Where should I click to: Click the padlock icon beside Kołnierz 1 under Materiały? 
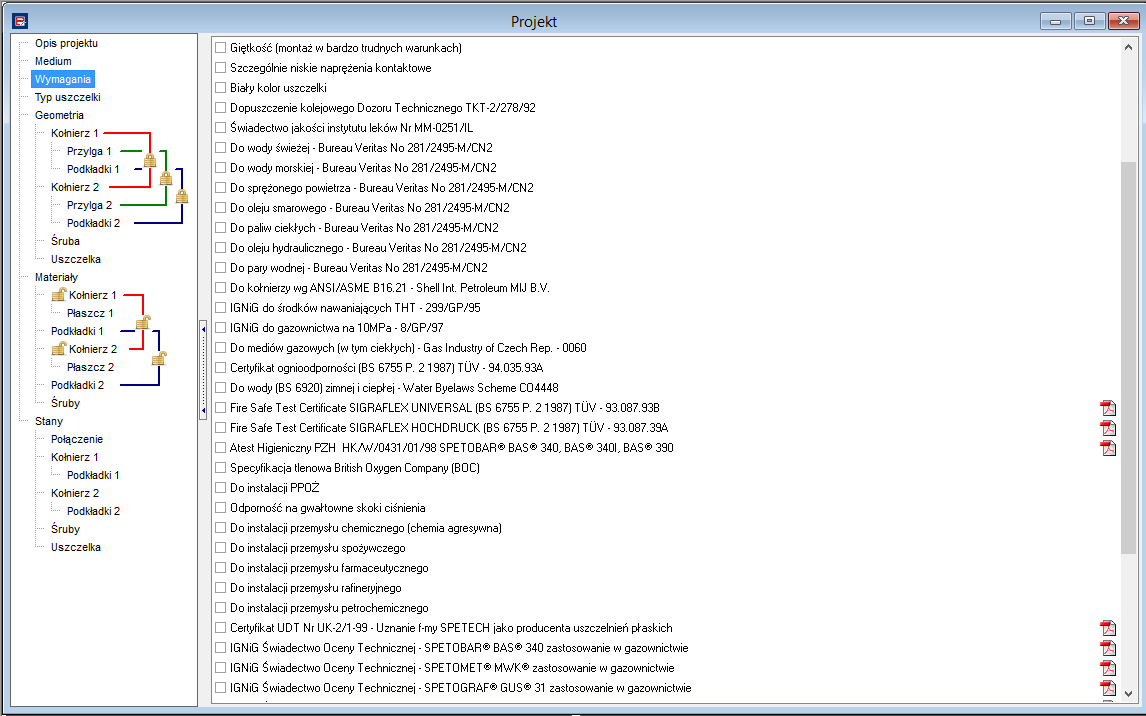coord(59,294)
